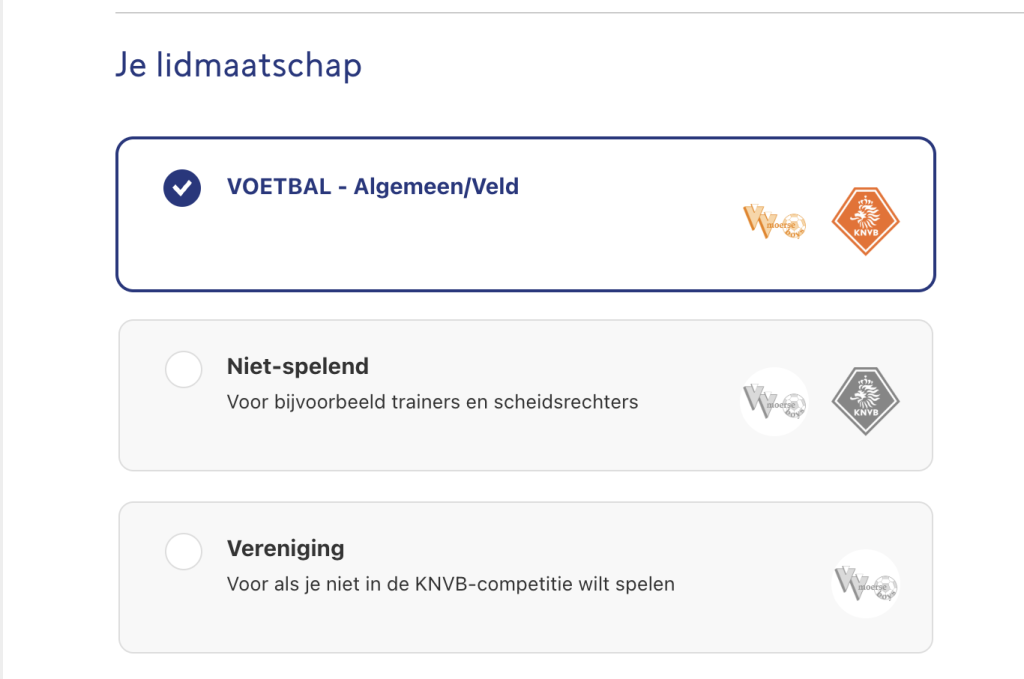Click the orange KNVB lion logo
This screenshot has height=679, width=1024.
coord(866,221)
